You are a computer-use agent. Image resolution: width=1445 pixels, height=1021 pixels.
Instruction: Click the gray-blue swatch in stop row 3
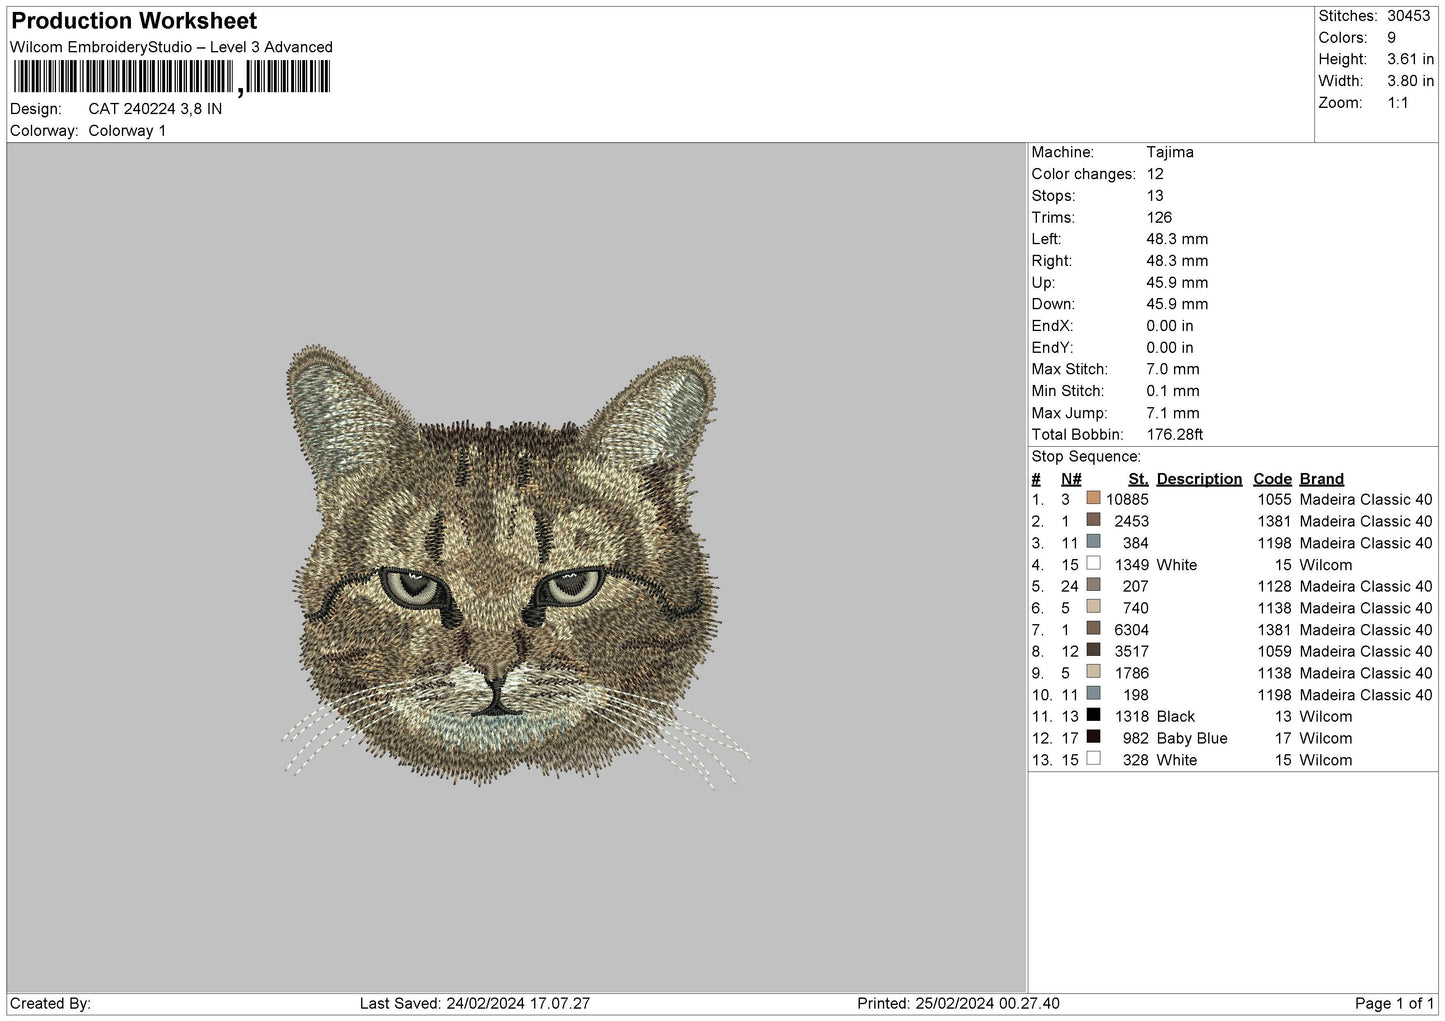tap(1093, 541)
